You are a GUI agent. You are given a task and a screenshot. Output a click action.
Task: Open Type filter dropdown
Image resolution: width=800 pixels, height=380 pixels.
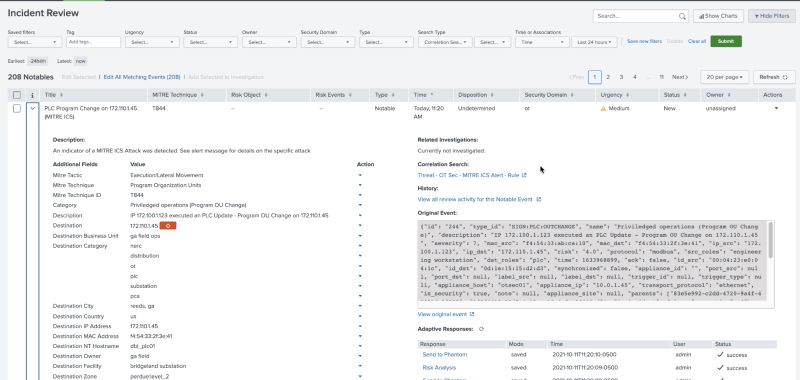pos(386,42)
